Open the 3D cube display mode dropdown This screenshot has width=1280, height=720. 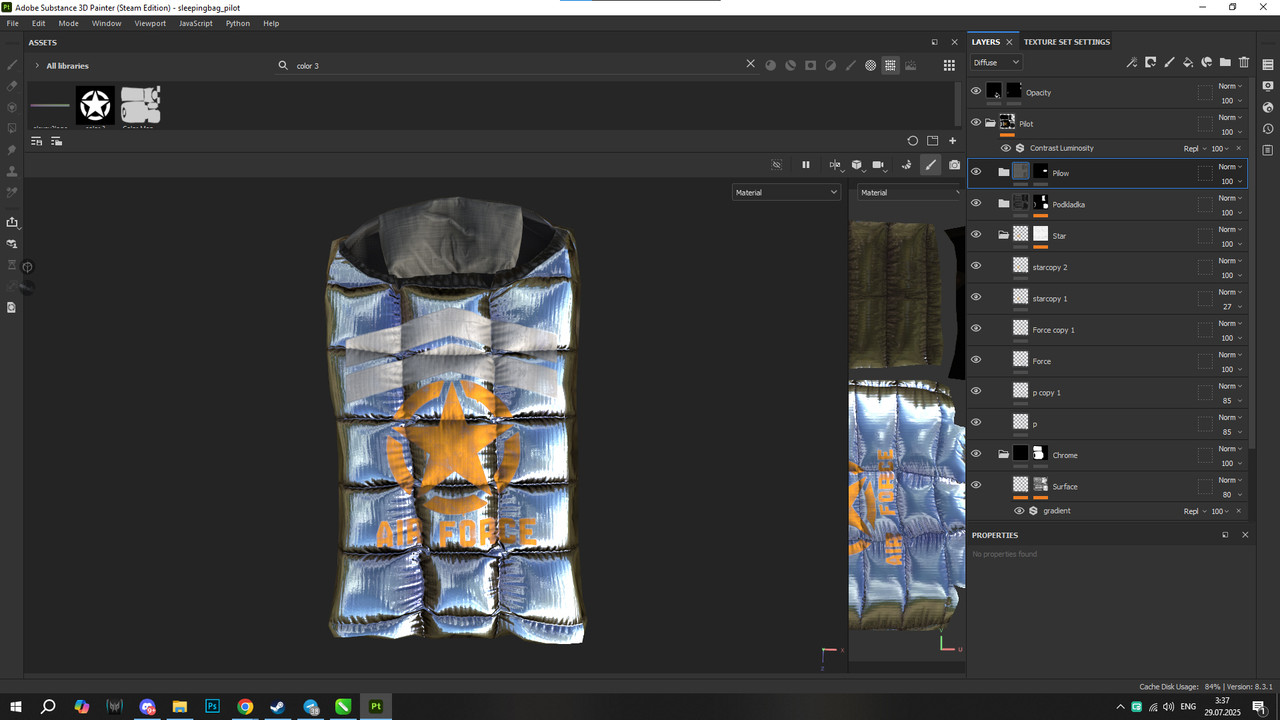point(857,165)
